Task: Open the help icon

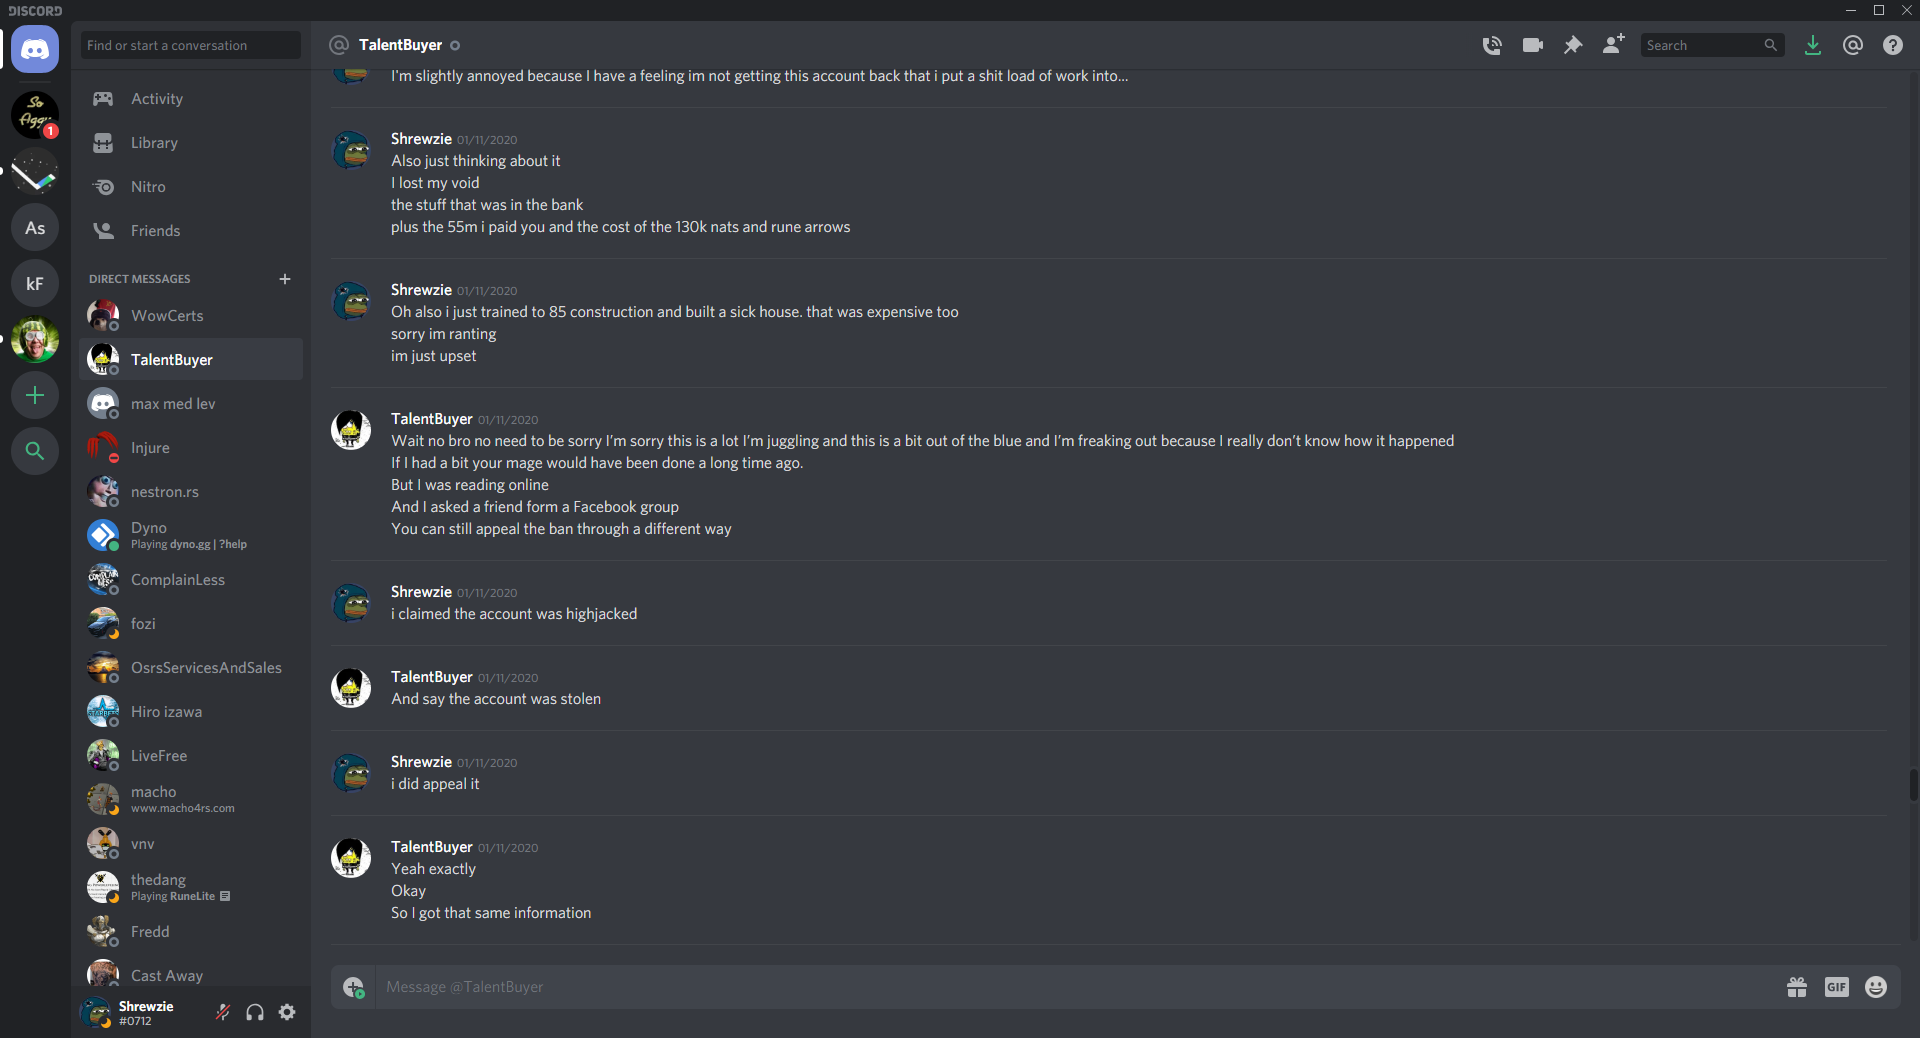Action: pos(1893,45)
